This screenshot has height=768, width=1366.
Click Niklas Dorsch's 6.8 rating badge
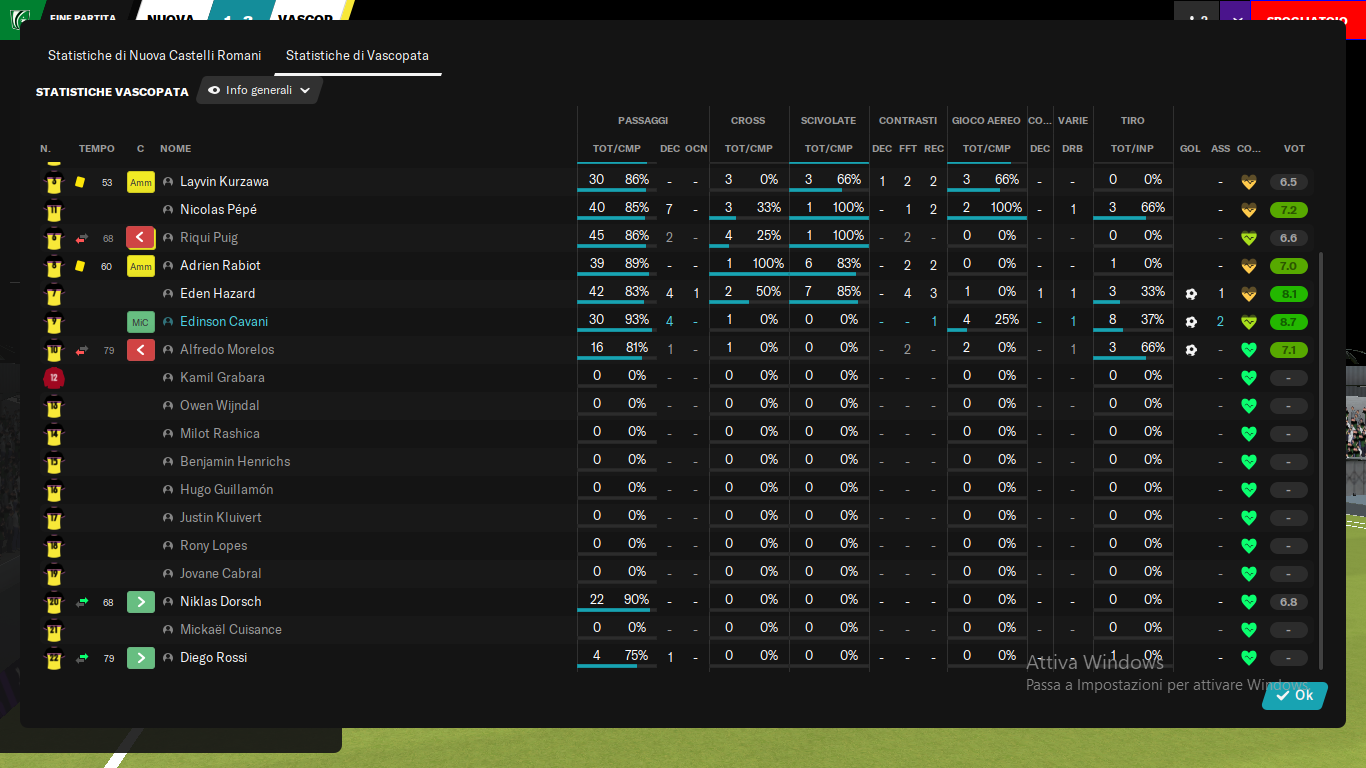click(1288, 602)
